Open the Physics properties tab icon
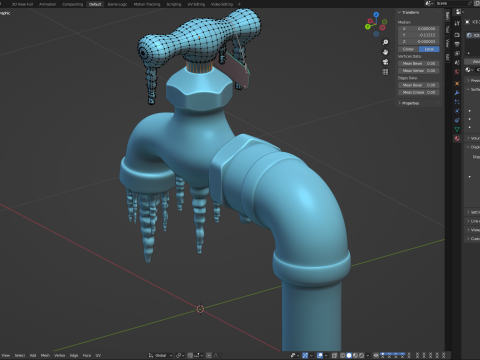 coord(457,111)
